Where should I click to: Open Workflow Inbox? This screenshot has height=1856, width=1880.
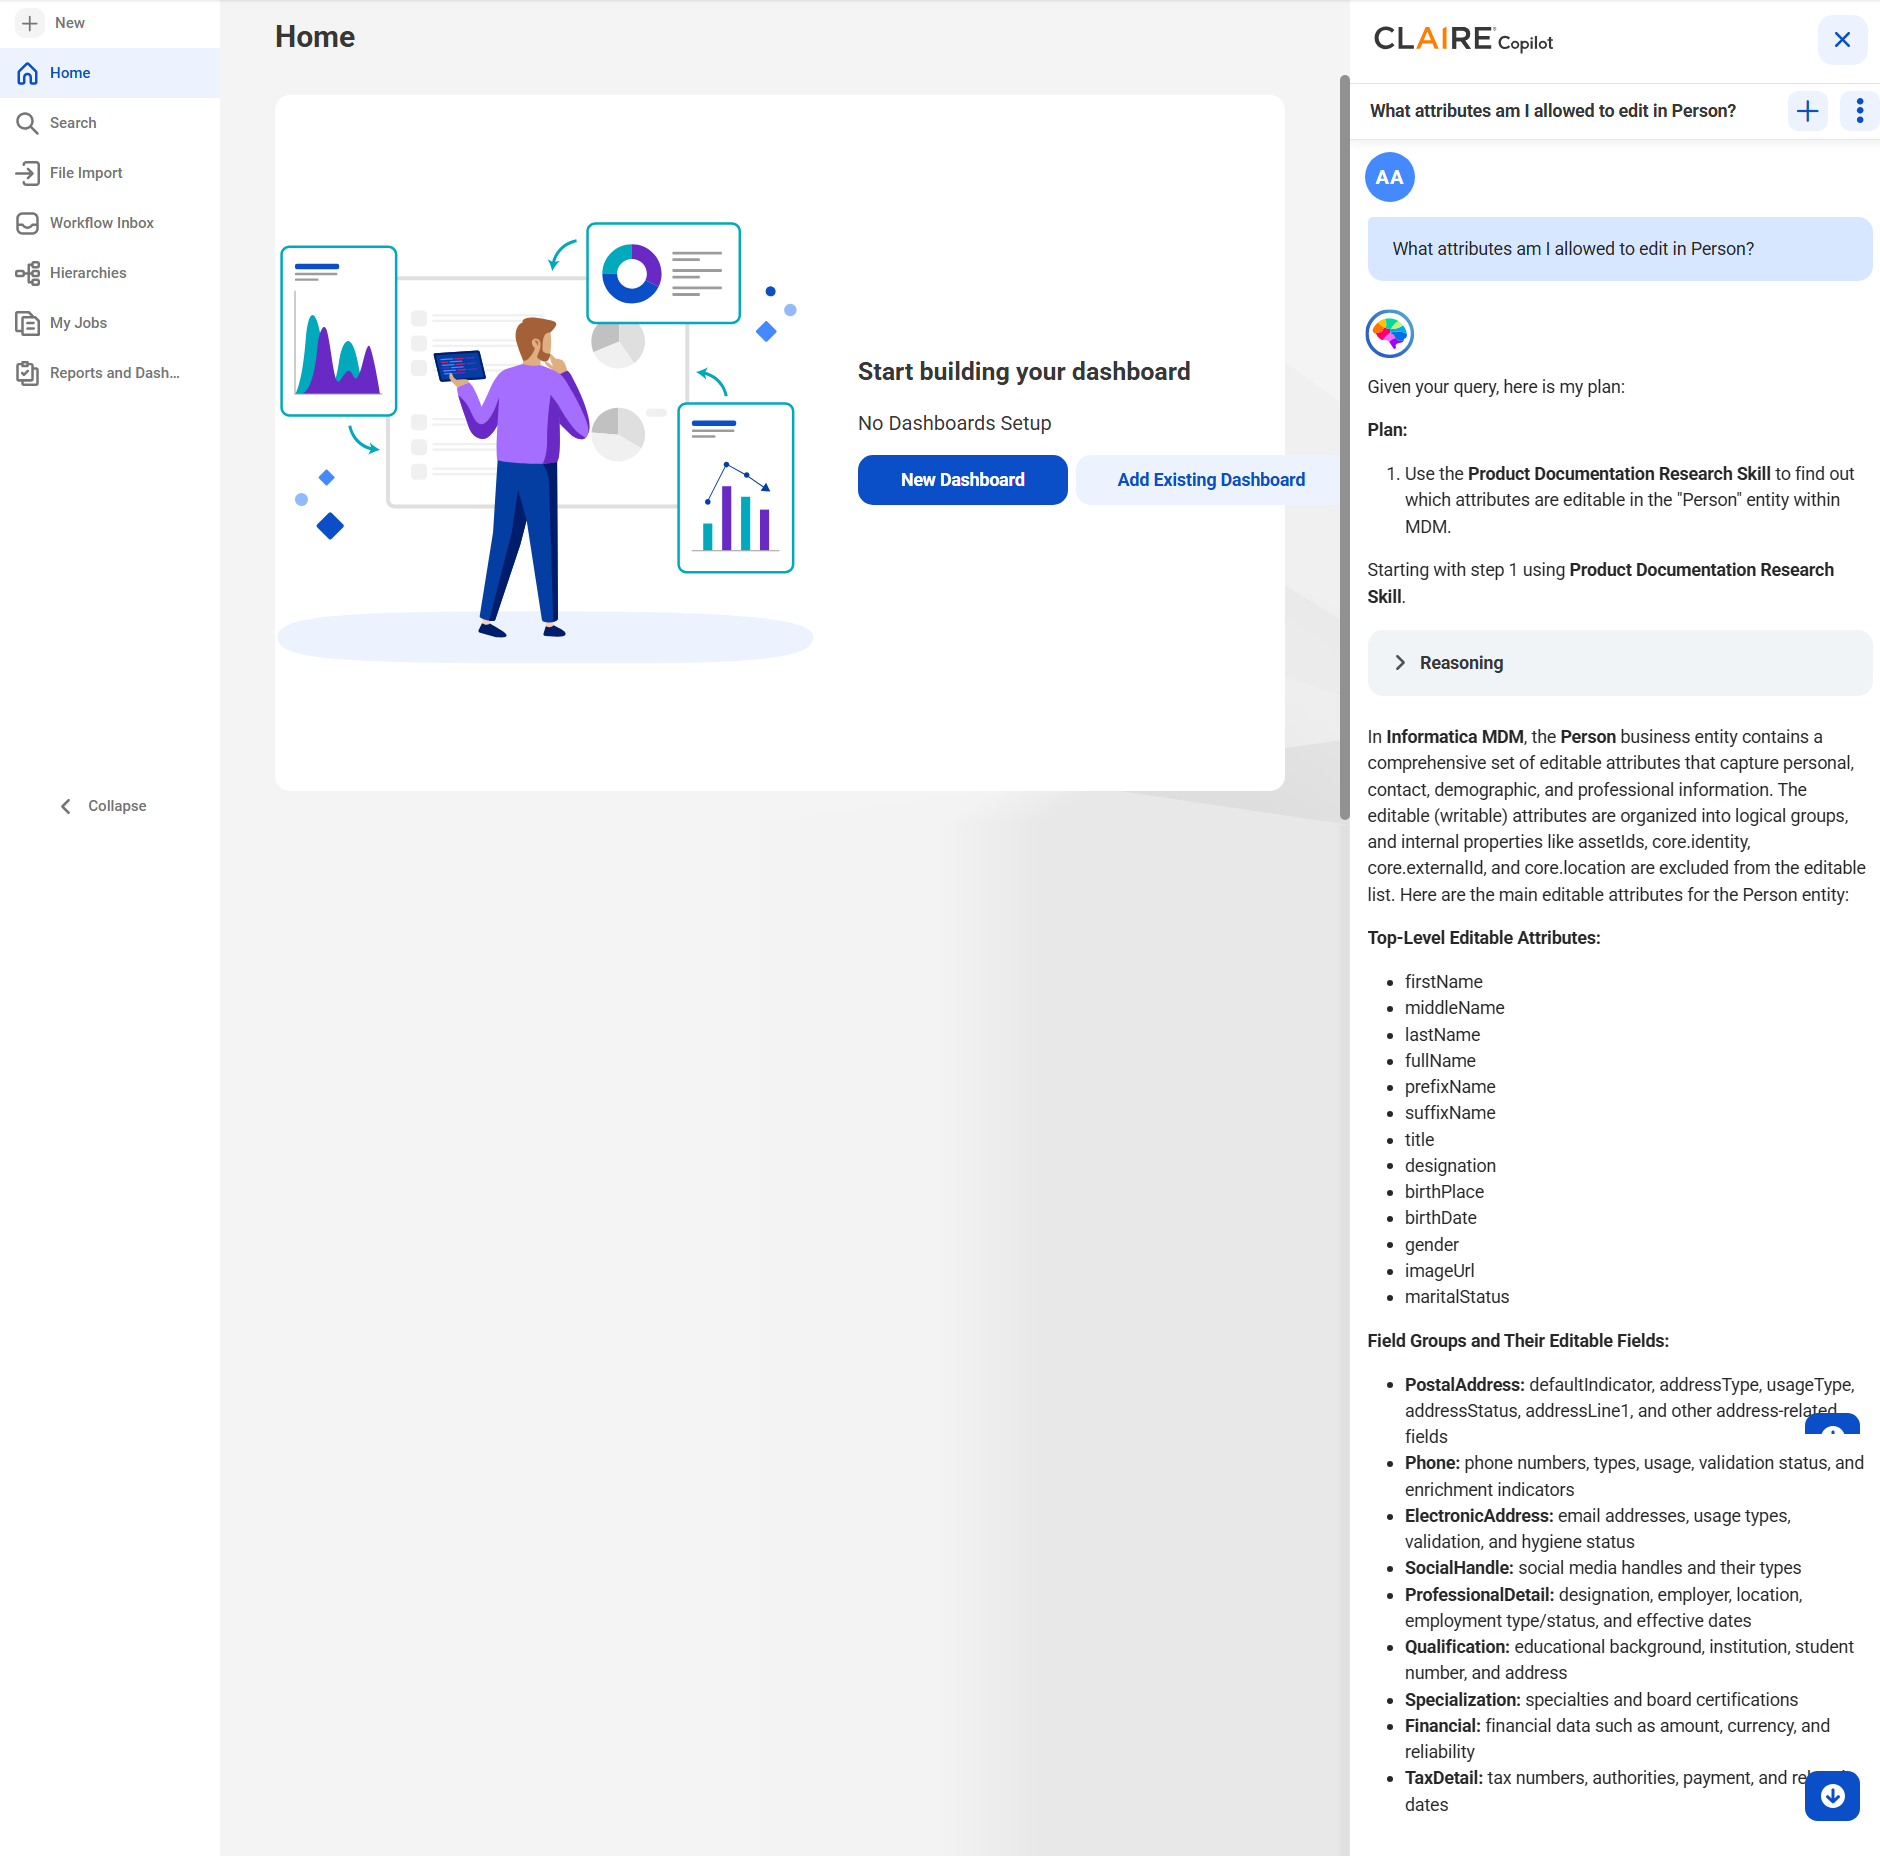110,223
